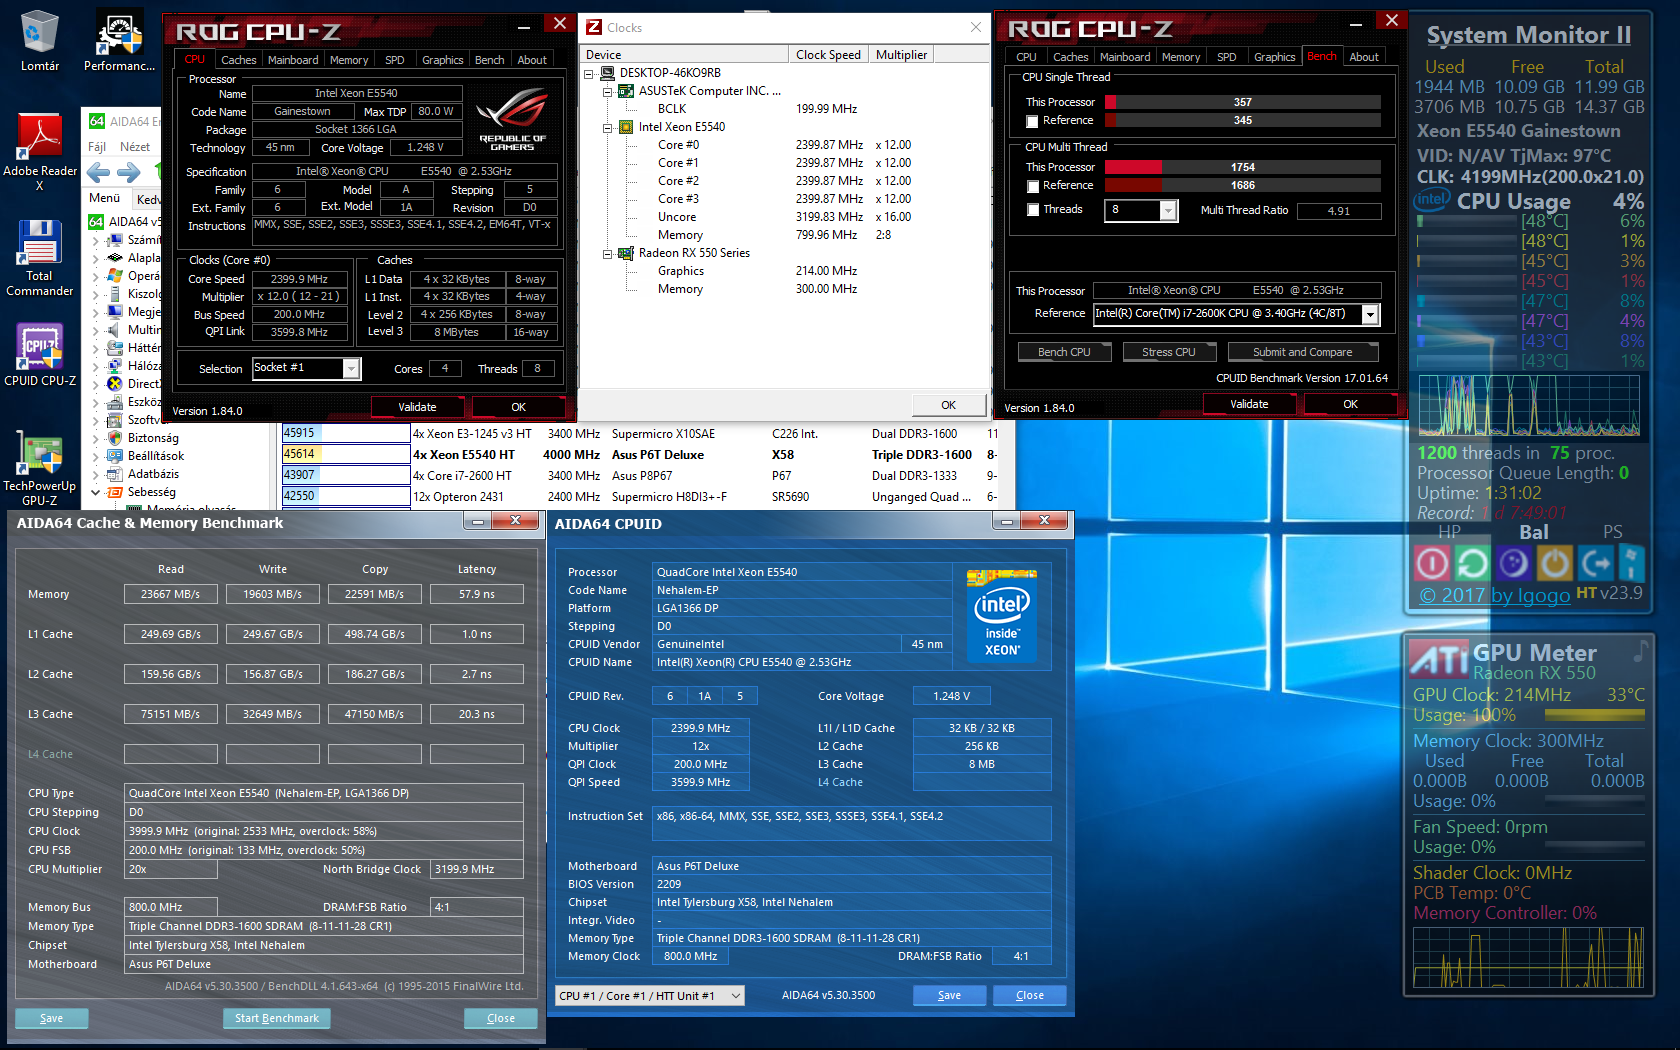Click the music note icon in GPU Meter
1680x1050 pixels.
click(x=1638, y=651)
